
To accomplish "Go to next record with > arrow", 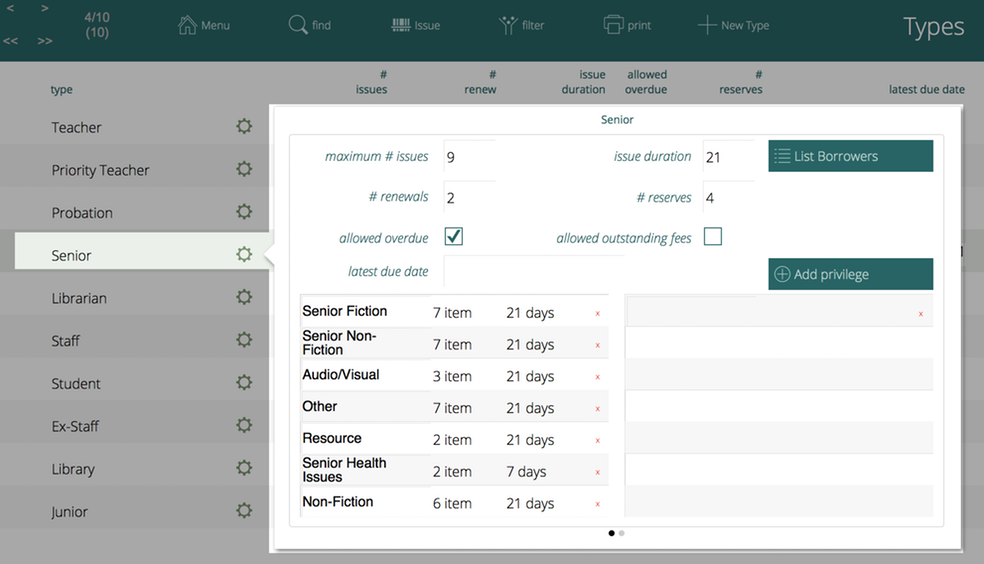I will (45, 8).
